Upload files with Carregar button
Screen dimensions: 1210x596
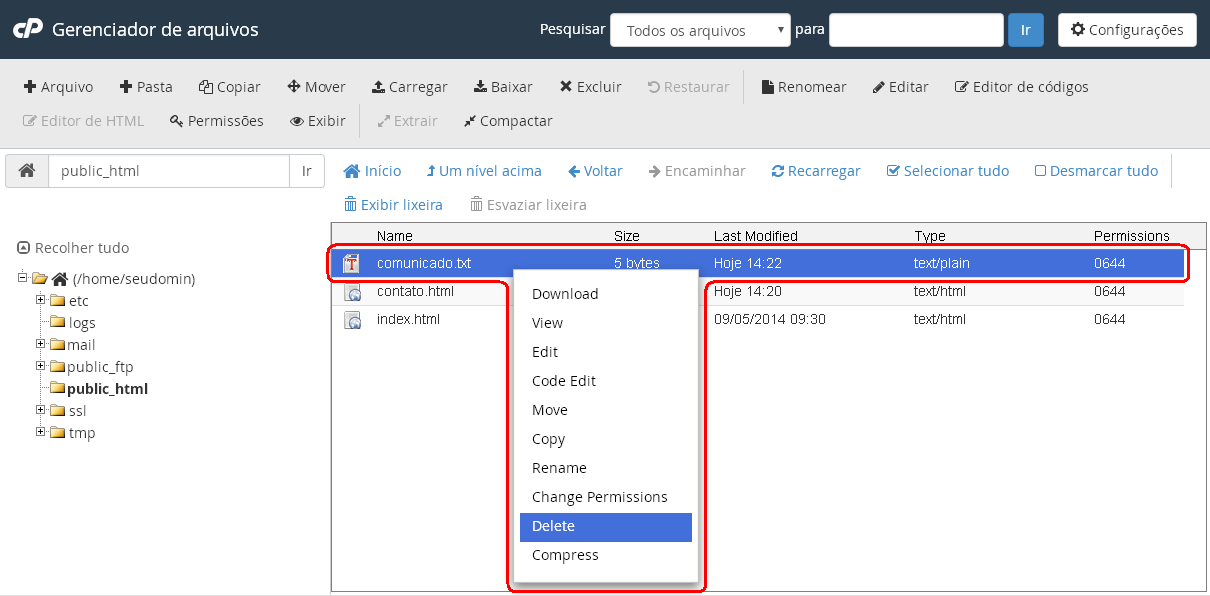(x=410, y=87)
